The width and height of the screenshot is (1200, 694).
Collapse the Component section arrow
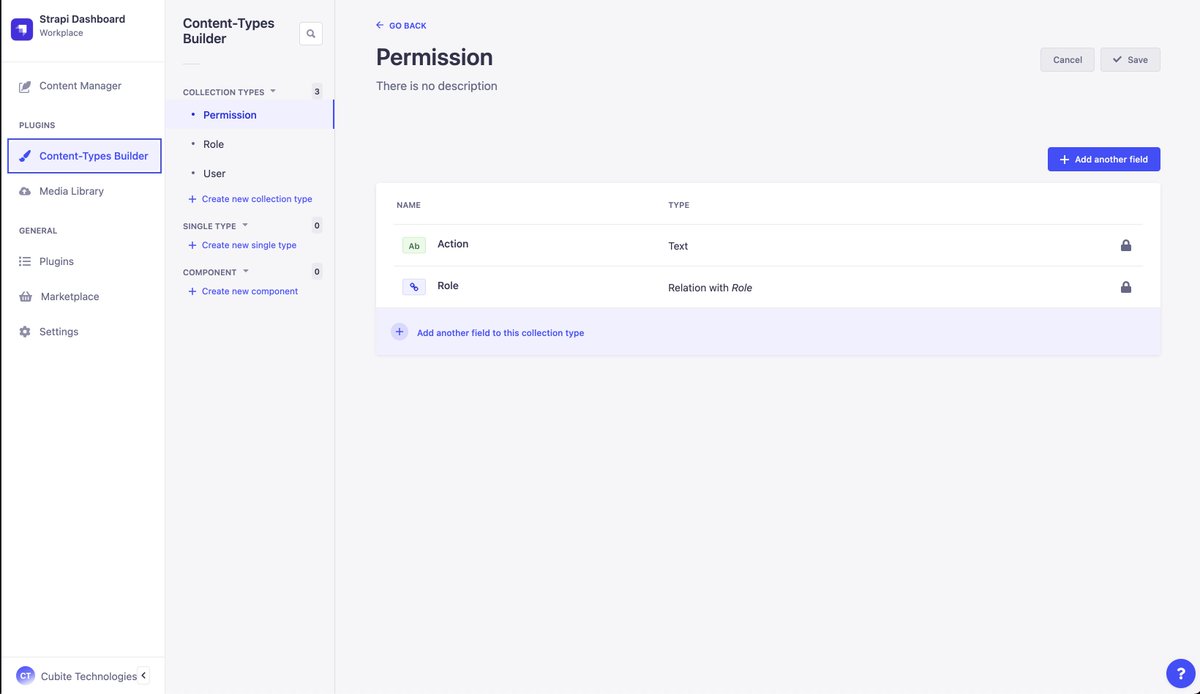246,271
